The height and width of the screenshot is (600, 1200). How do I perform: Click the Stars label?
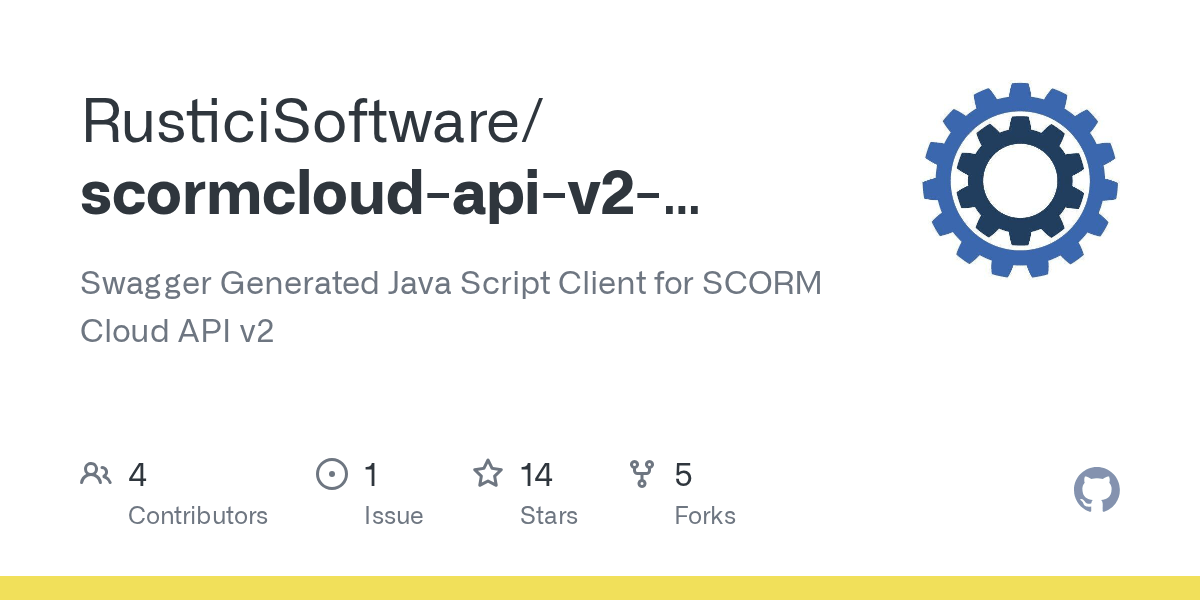pyautogui.click(x=550, y=516)
